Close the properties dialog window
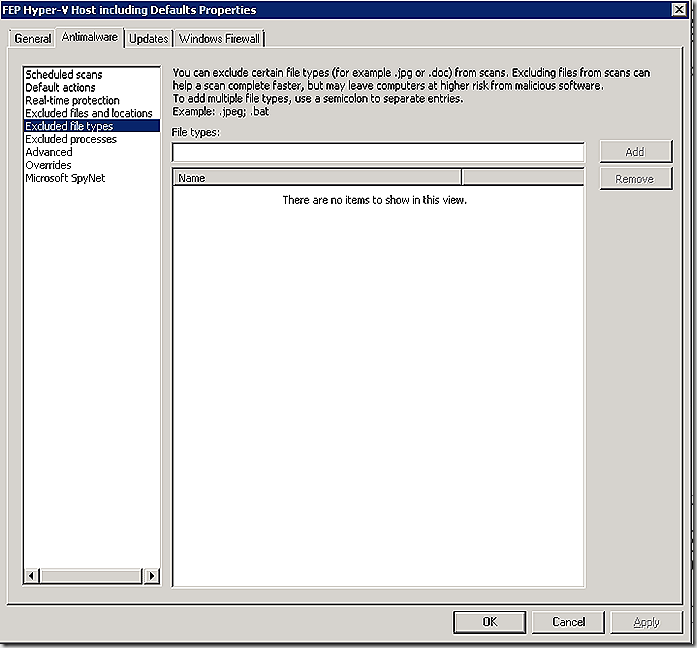This screenshot has width=697, height=648. pyautogui.click(x=679, y=9)
